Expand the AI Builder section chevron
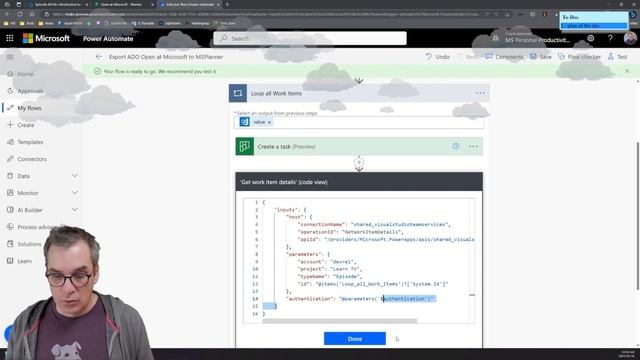This screenshot has width=640, height=360. coord(75,210)
